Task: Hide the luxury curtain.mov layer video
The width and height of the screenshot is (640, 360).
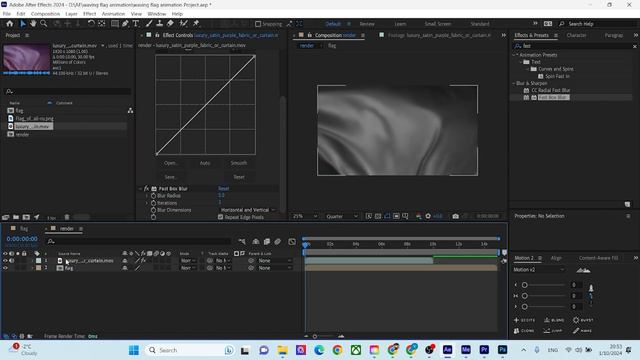Action: (x=5, y=260)
